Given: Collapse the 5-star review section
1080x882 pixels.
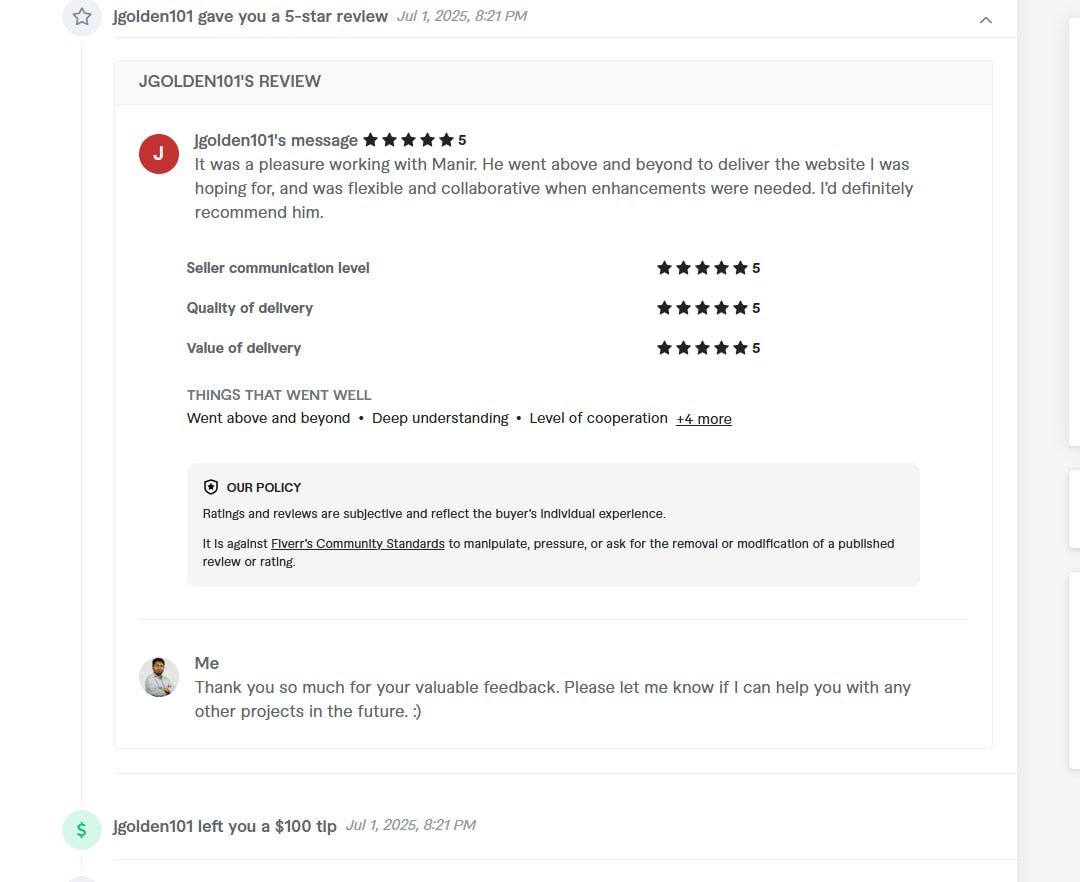Looking at the screenshot, I should [x=986, y=20].
